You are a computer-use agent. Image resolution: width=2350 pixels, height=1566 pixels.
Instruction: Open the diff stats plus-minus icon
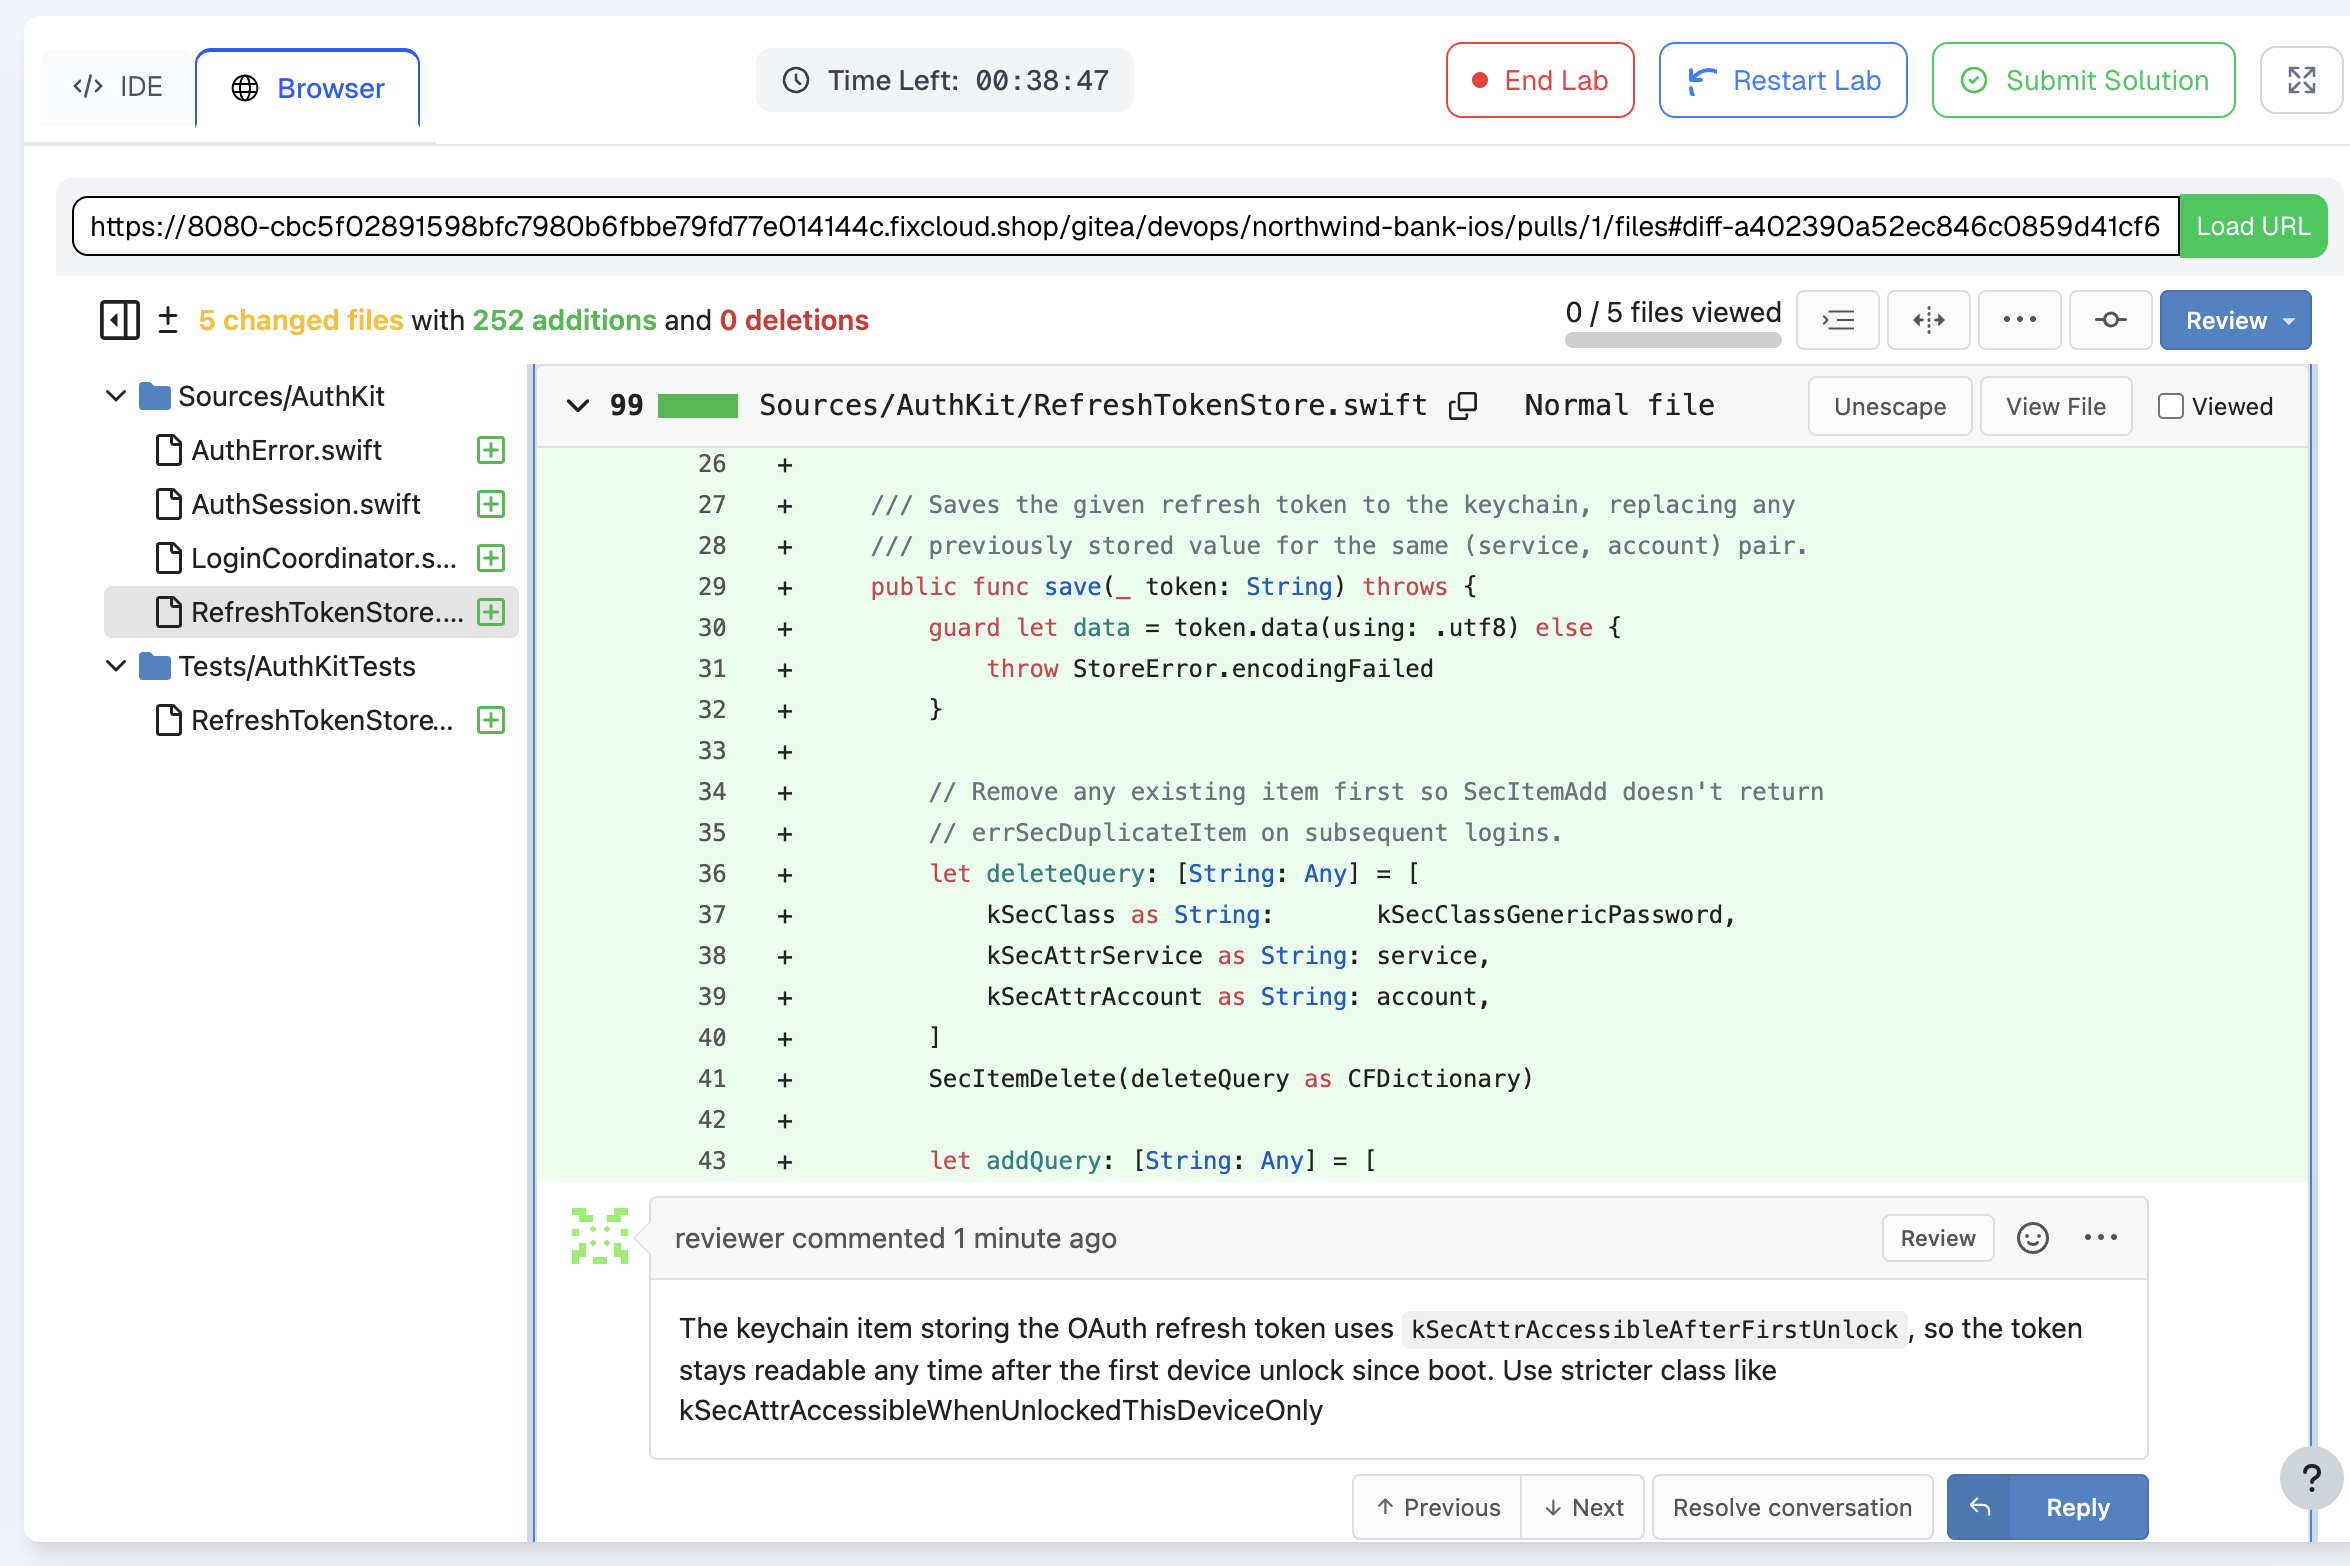[168, 320]
